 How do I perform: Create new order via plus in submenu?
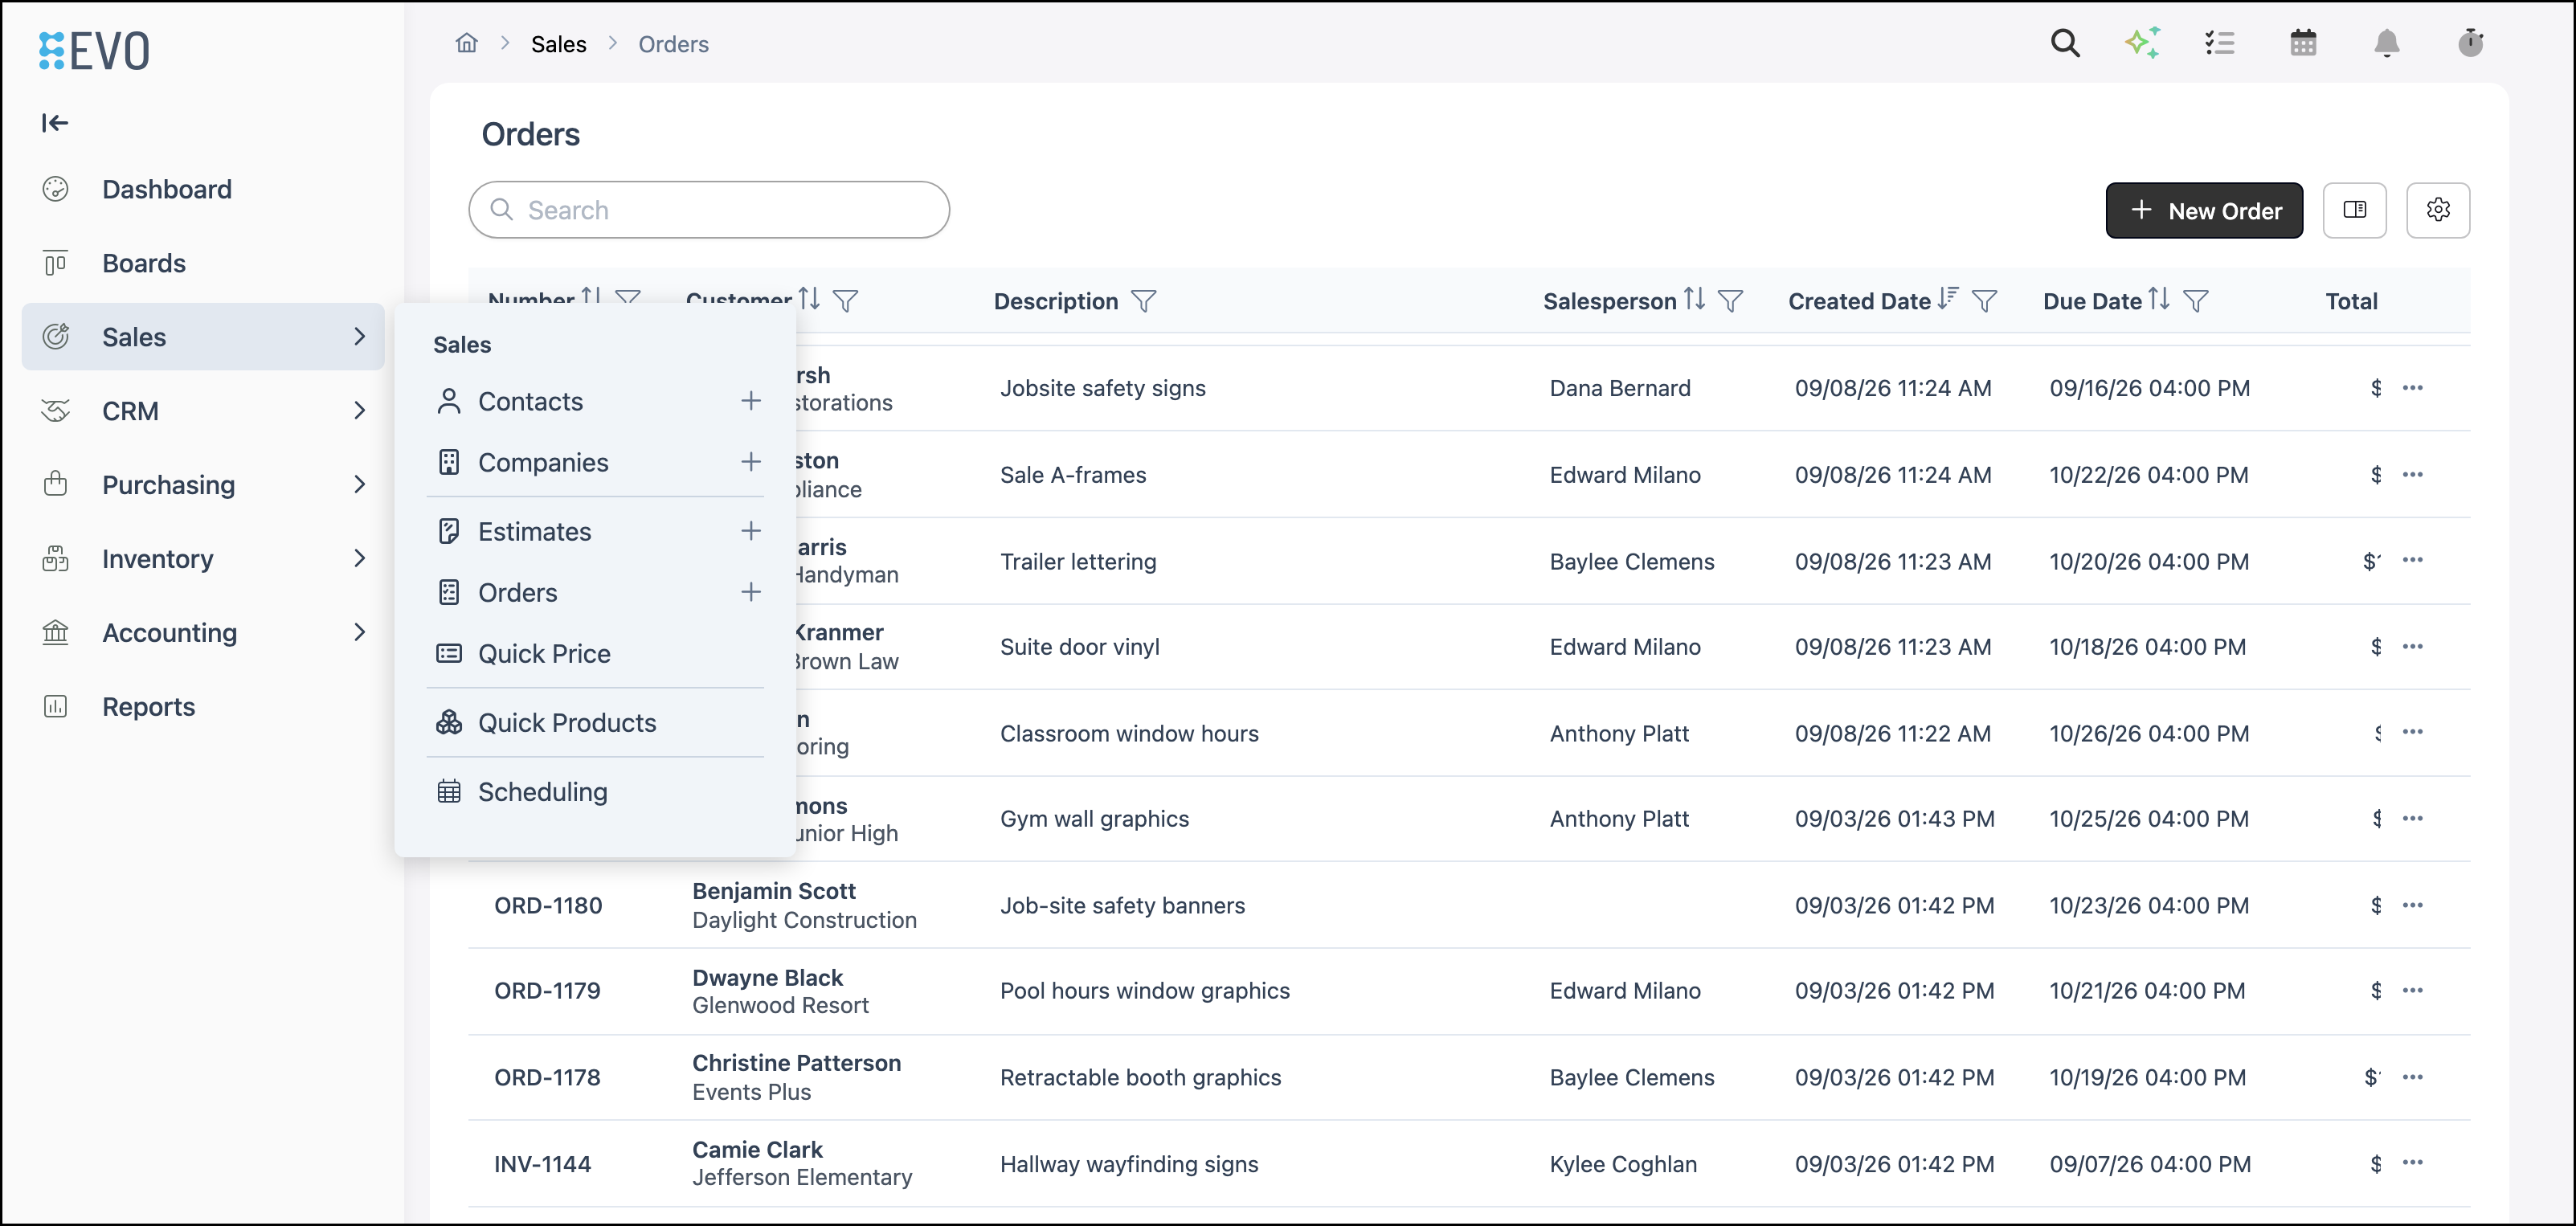[751, 592]
